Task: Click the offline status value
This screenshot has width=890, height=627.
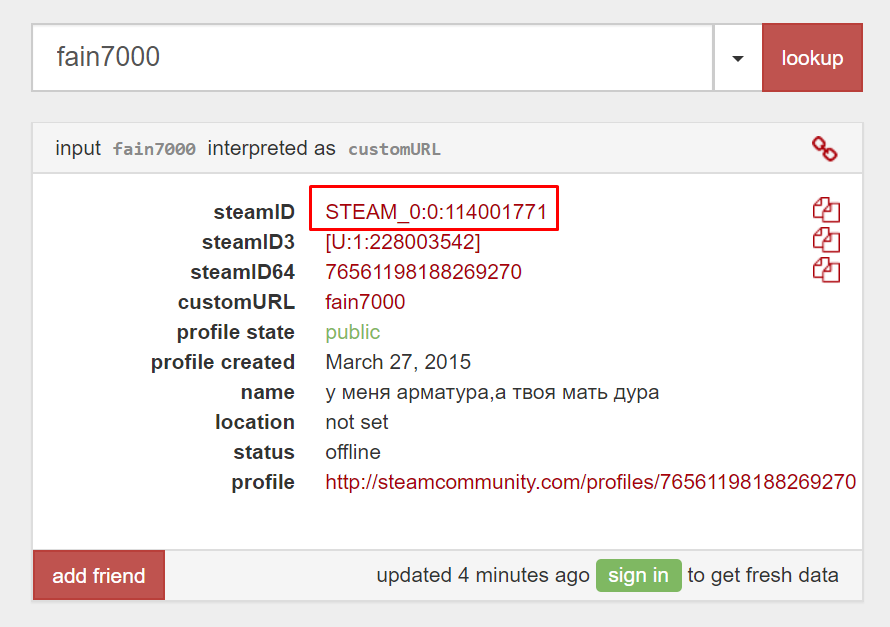Action: click(352, 452)
